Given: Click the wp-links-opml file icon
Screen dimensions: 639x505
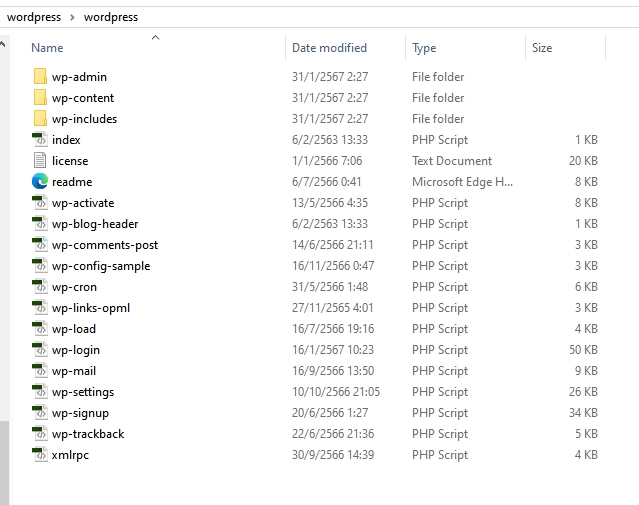Looking at the screenshot, I should [40, 308].
